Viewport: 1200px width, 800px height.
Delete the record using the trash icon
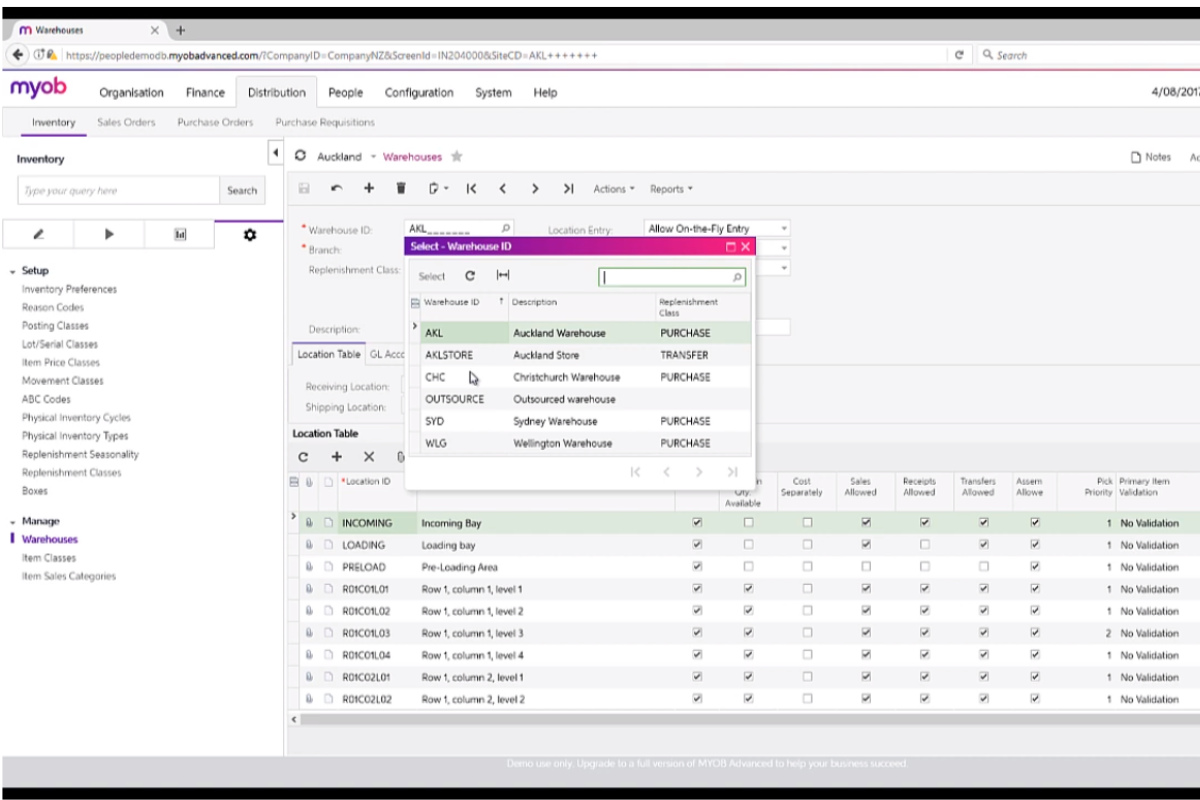click(399, 188)
